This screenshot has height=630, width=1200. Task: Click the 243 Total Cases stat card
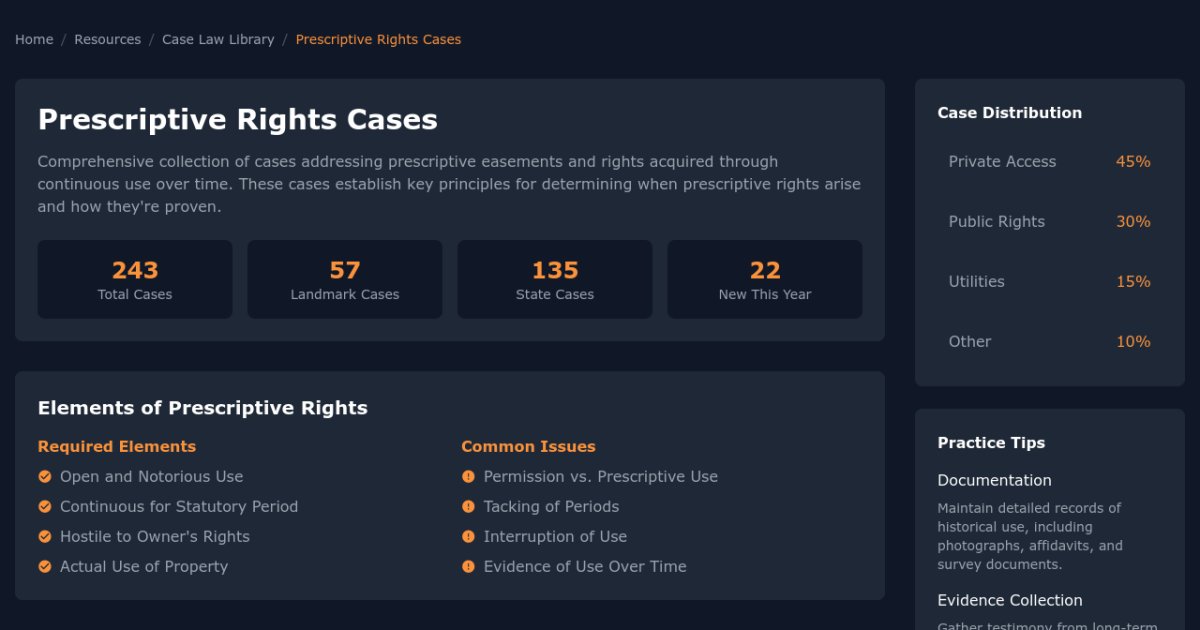click(135, 279)
